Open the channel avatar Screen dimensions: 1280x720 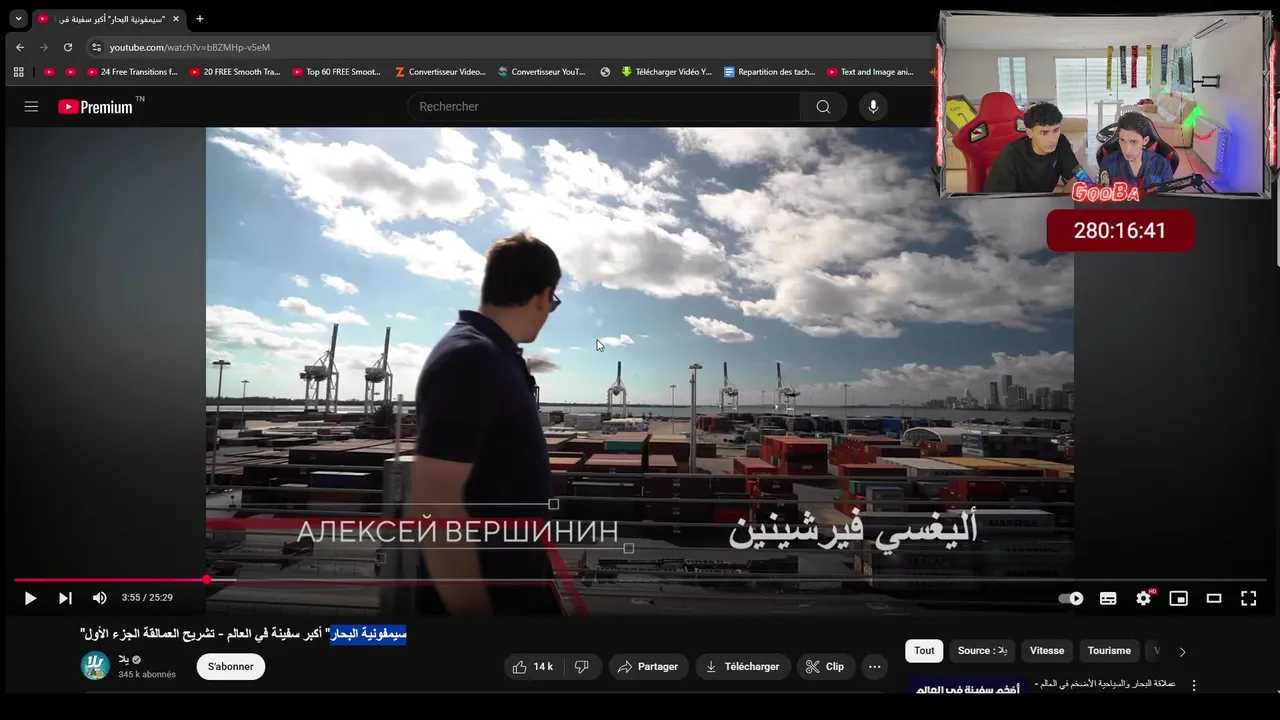click(x=95, y=666)
